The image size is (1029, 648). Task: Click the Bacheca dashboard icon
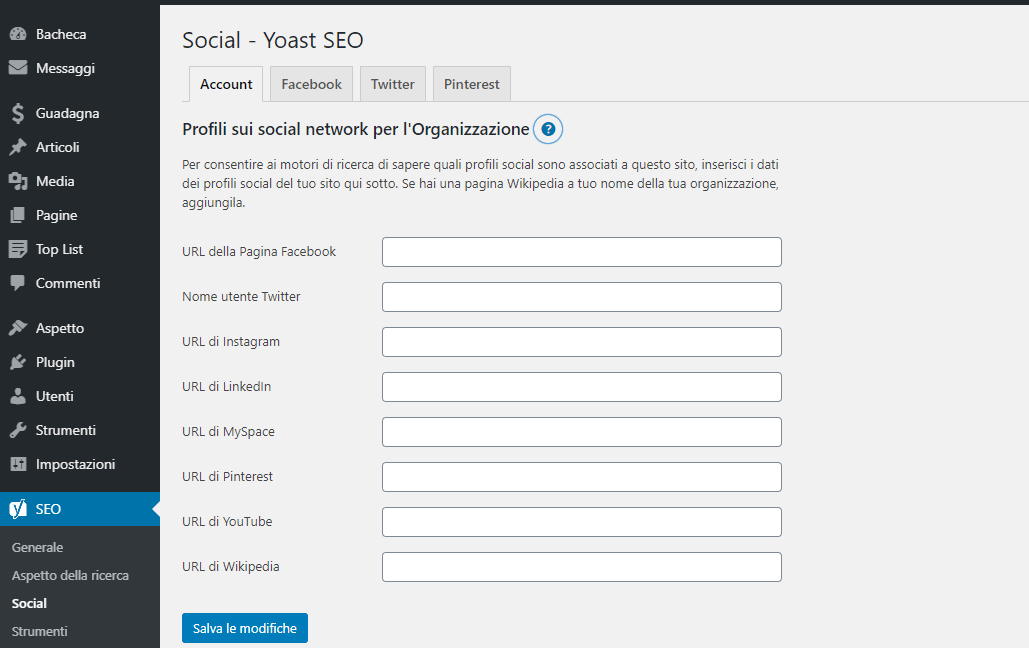click(18, 34)
